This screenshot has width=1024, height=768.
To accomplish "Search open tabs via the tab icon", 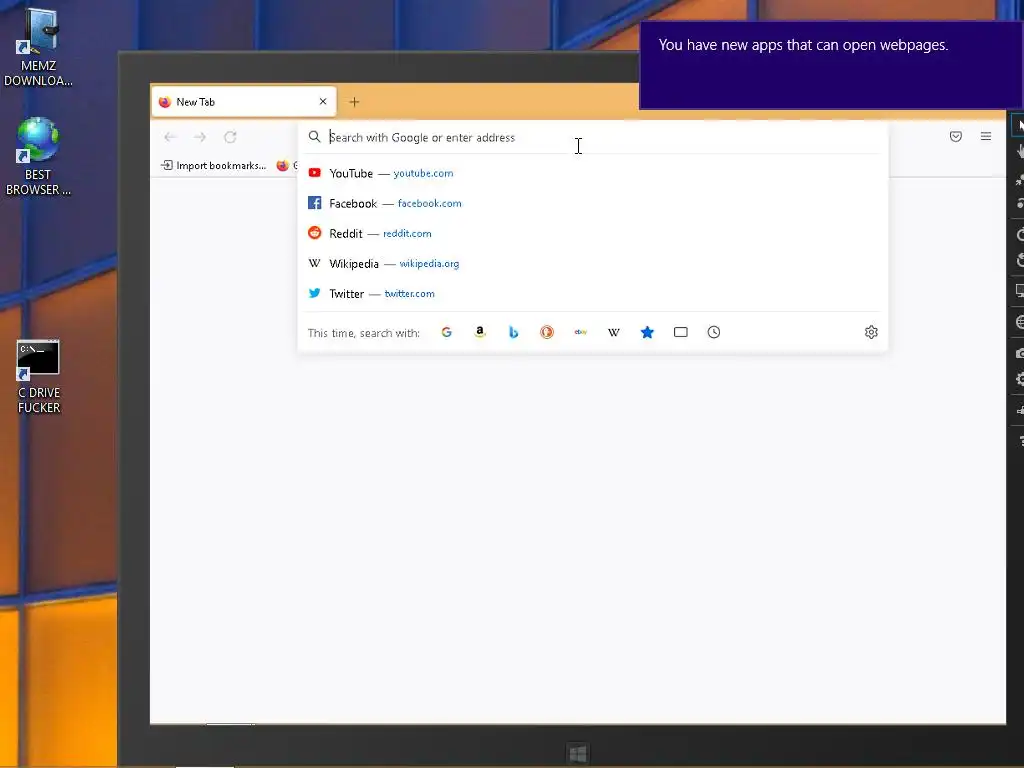I will point(680,332).
